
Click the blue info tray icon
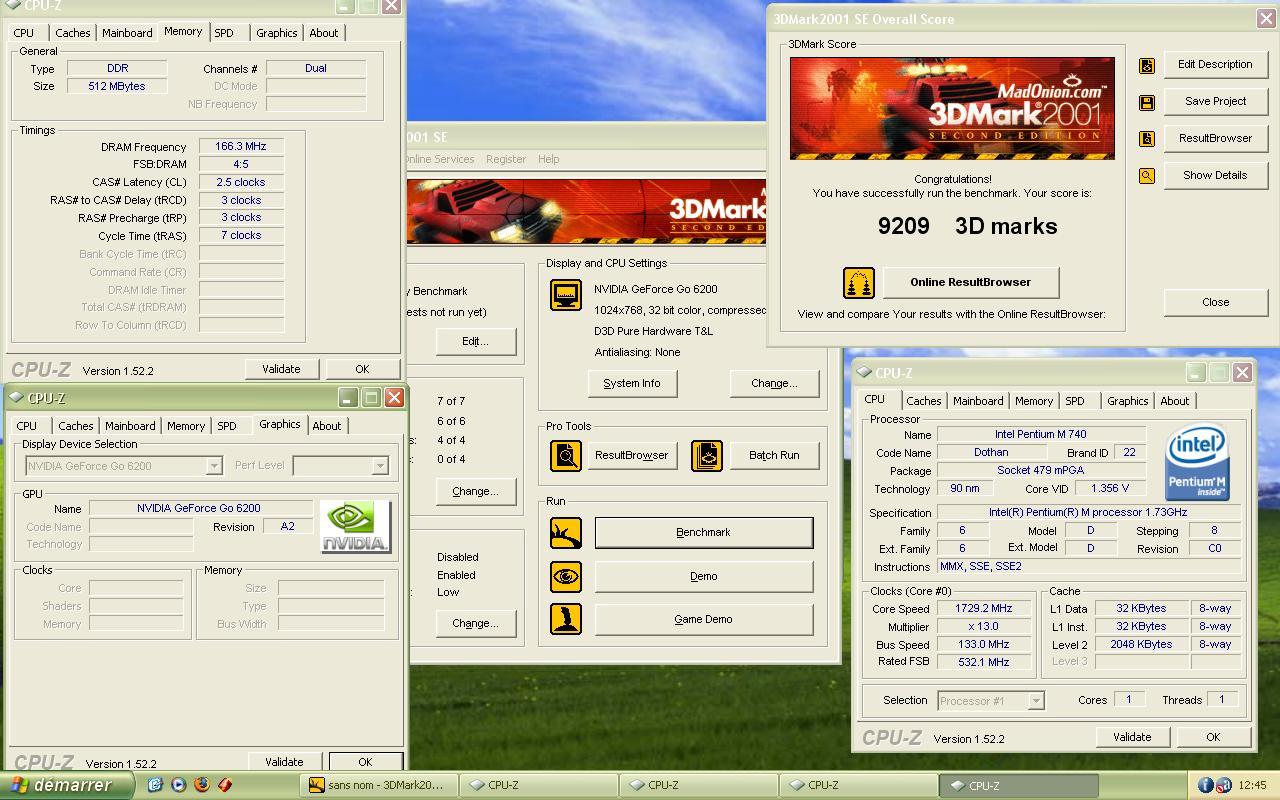[1206, 785]
